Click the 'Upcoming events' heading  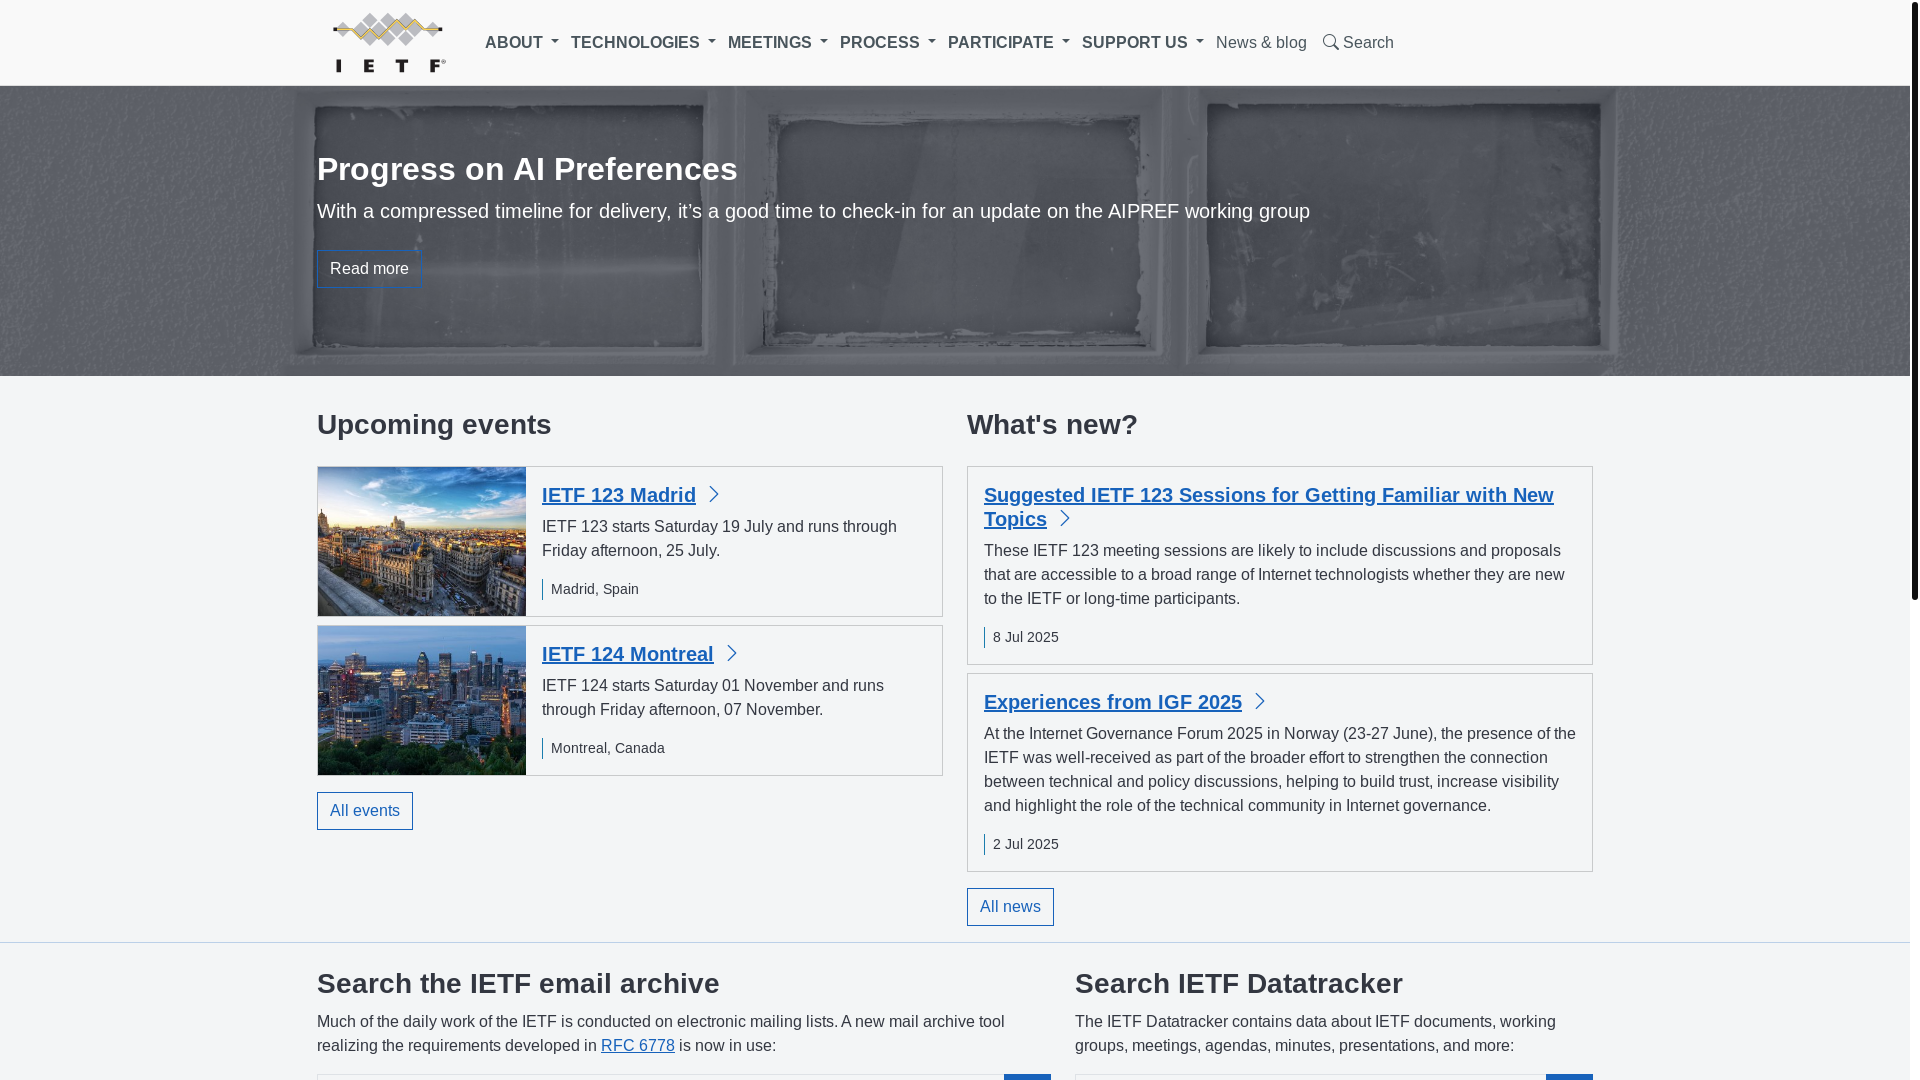(434, 425)
